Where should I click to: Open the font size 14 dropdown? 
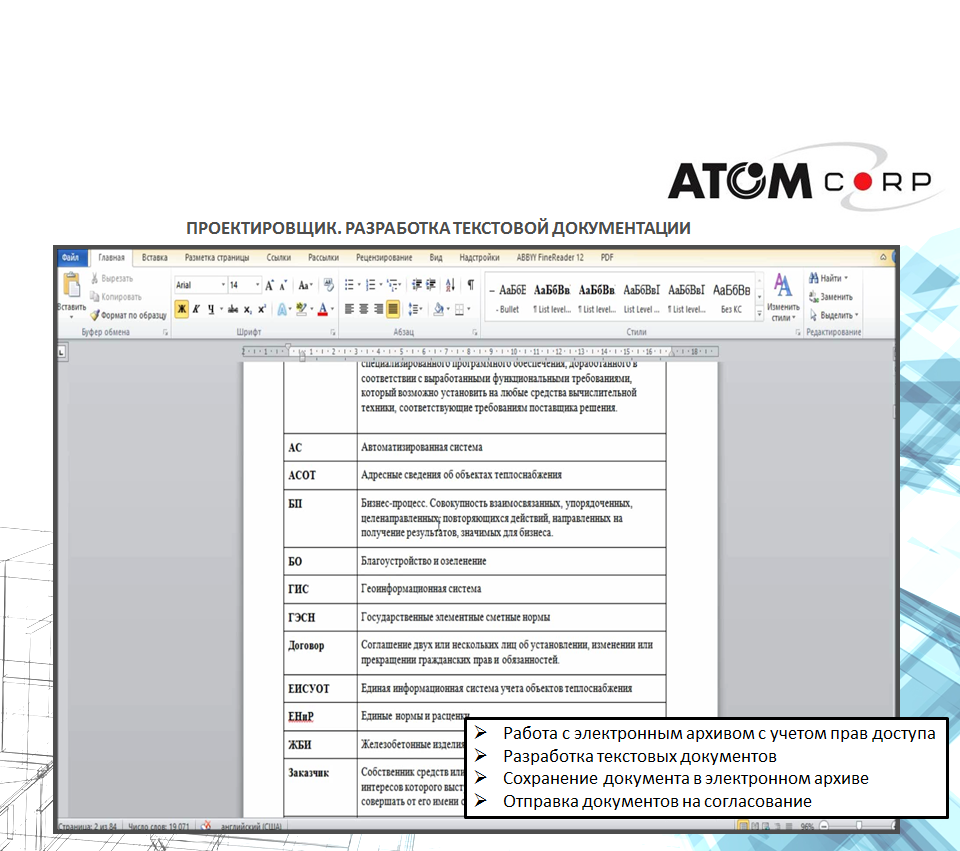(257, 285)
